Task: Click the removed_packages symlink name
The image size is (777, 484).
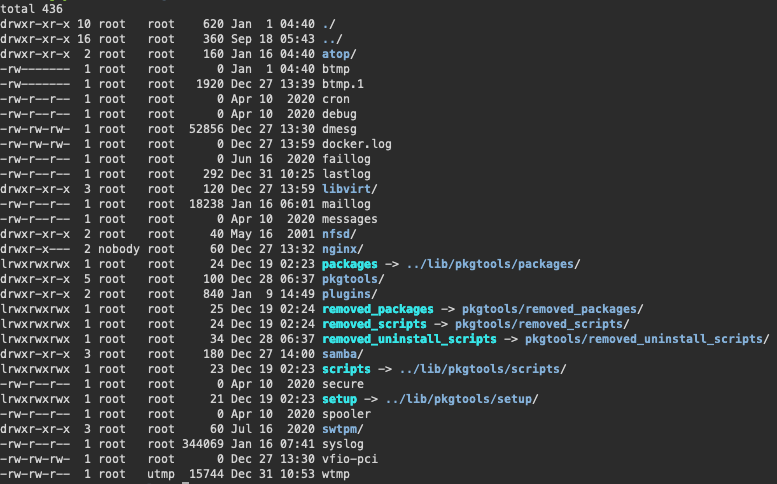Action: click(x=378, y=309)
